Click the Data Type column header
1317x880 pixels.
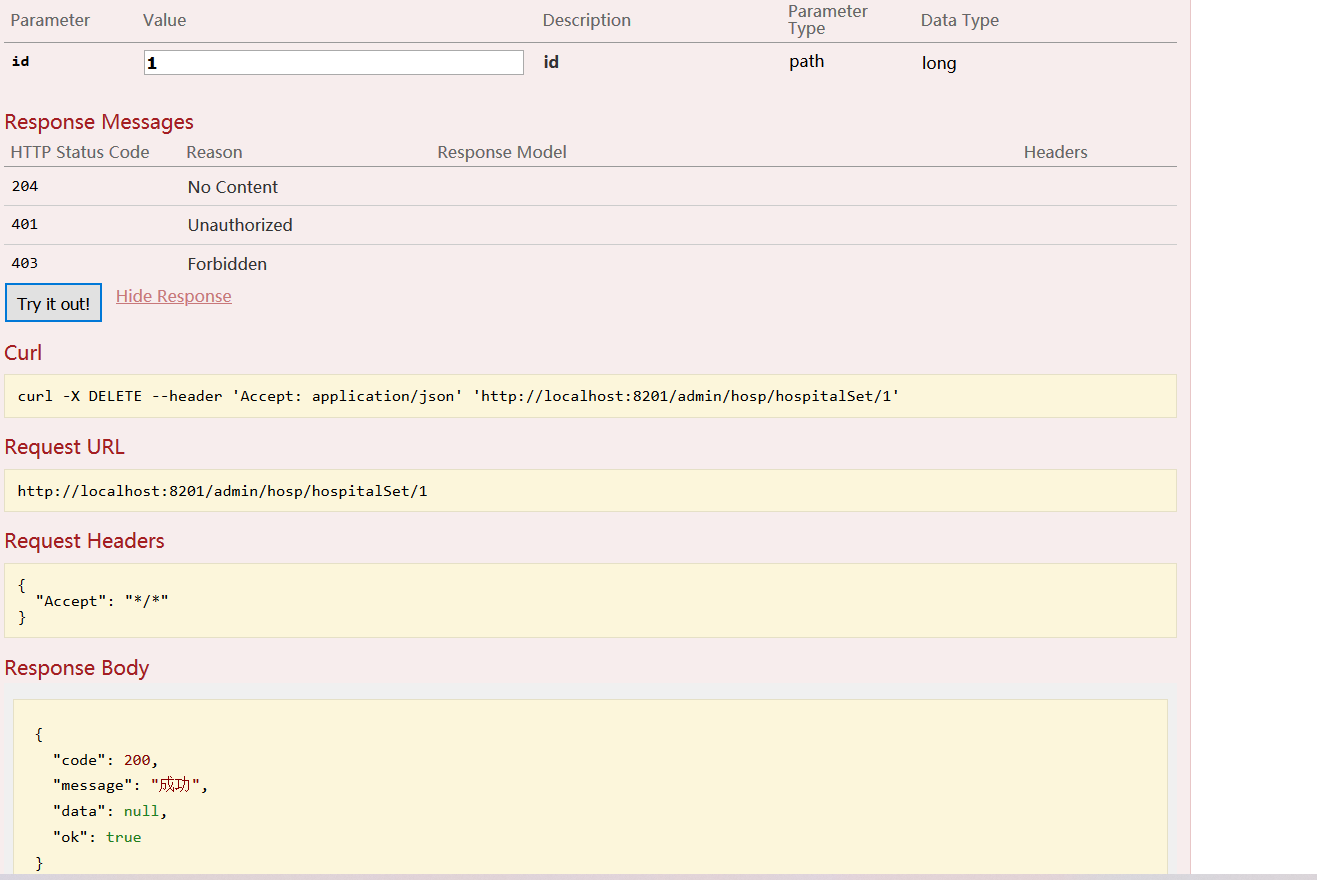point(960,20)
